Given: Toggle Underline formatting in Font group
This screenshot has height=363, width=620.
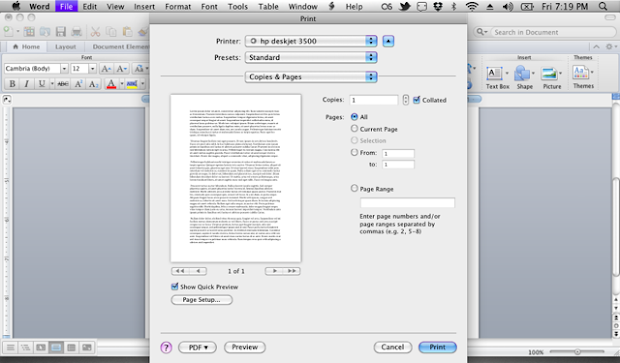Looking at the screenshot, I should 41,83.
